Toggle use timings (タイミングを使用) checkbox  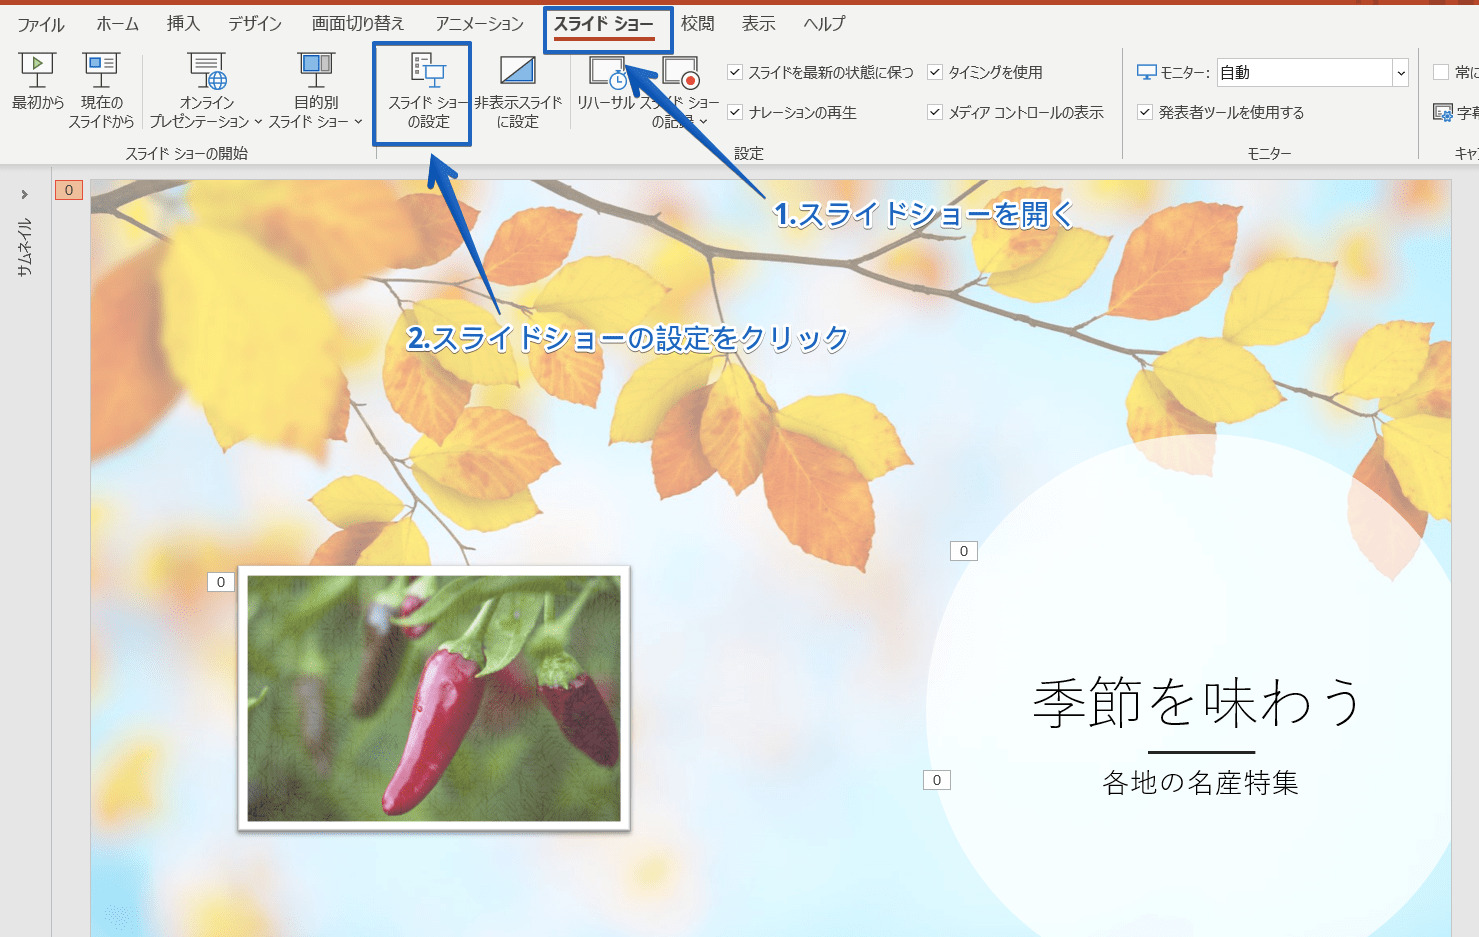coord(935,72)
